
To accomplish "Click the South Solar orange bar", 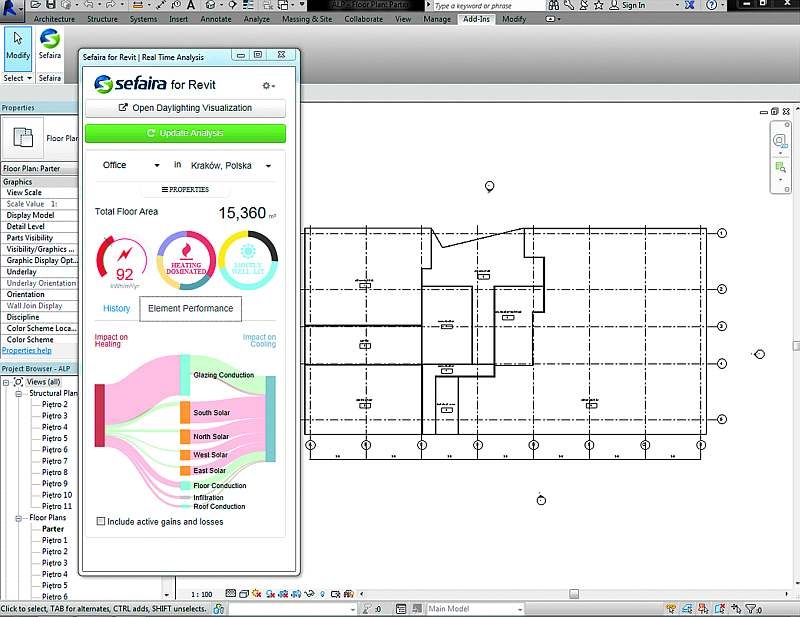I will [185, 412].
